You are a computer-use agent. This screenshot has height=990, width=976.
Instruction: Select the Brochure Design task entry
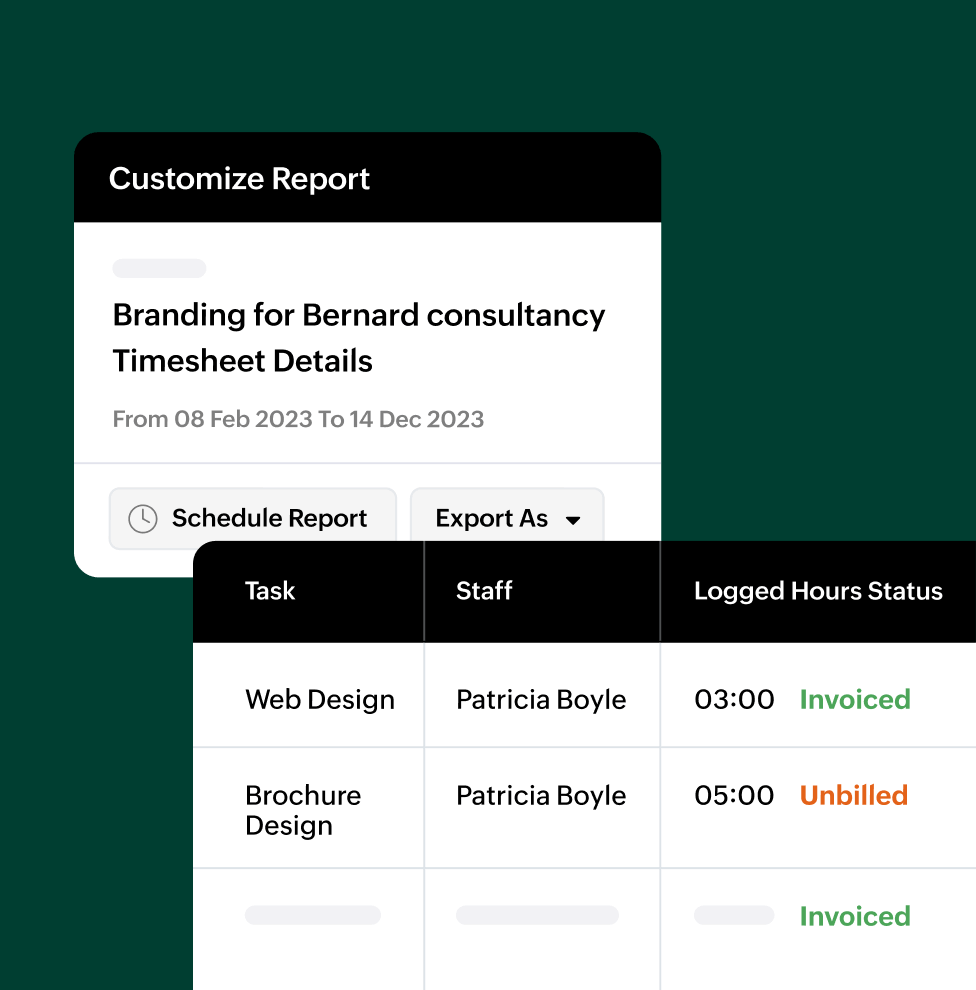pos(303,808)
